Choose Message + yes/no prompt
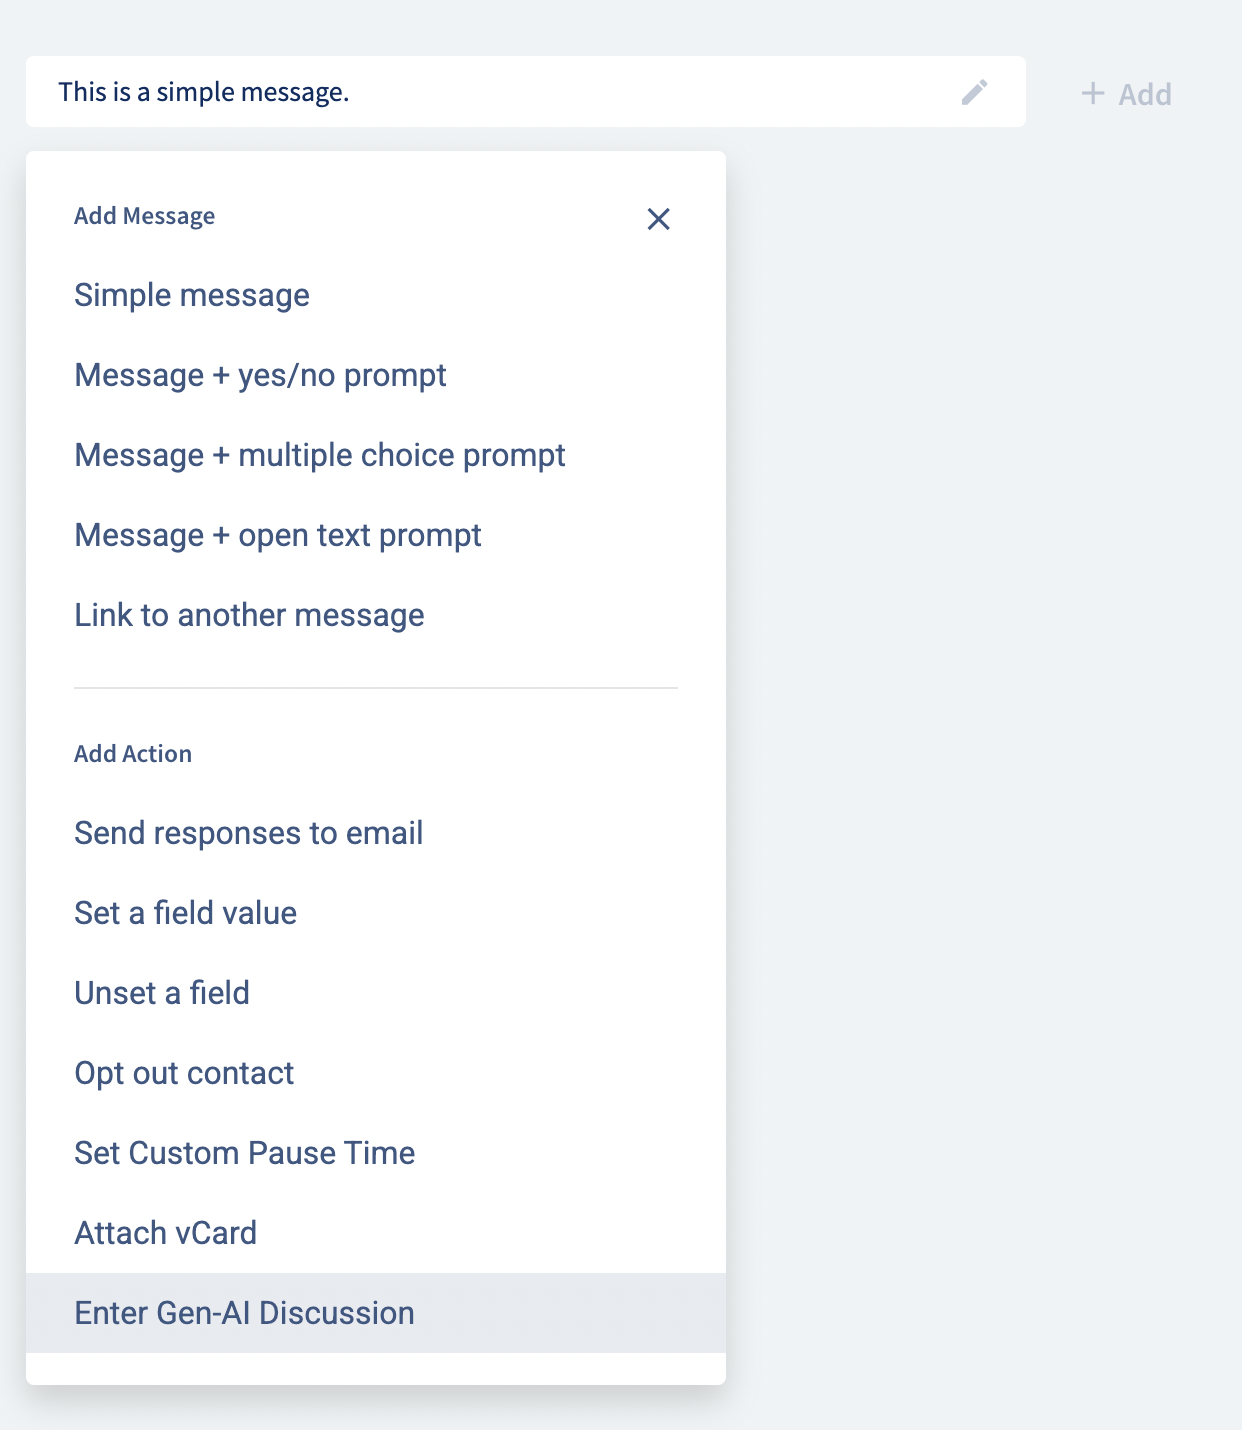1242x1430 pixels. pos(260,376)
